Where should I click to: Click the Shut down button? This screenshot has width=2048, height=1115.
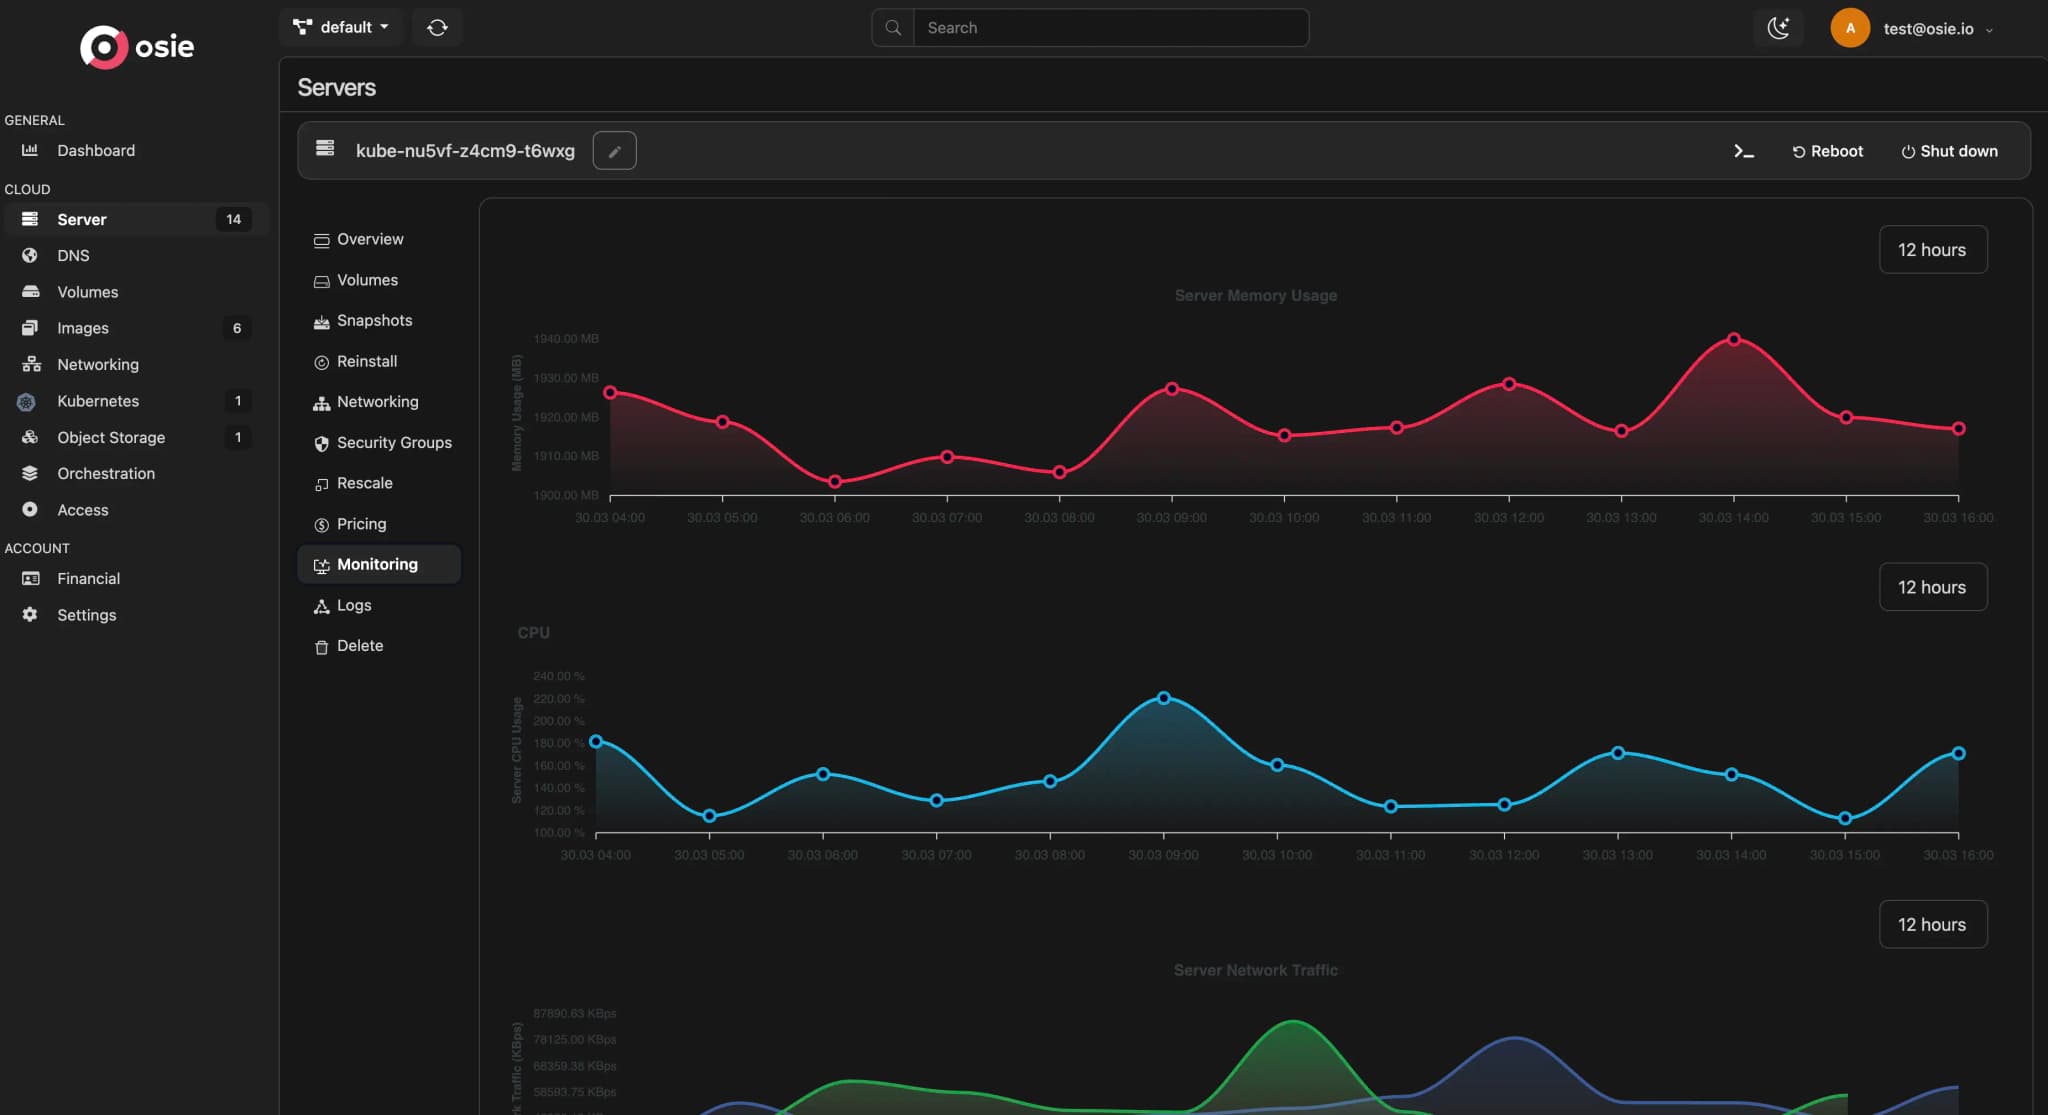1947,150
